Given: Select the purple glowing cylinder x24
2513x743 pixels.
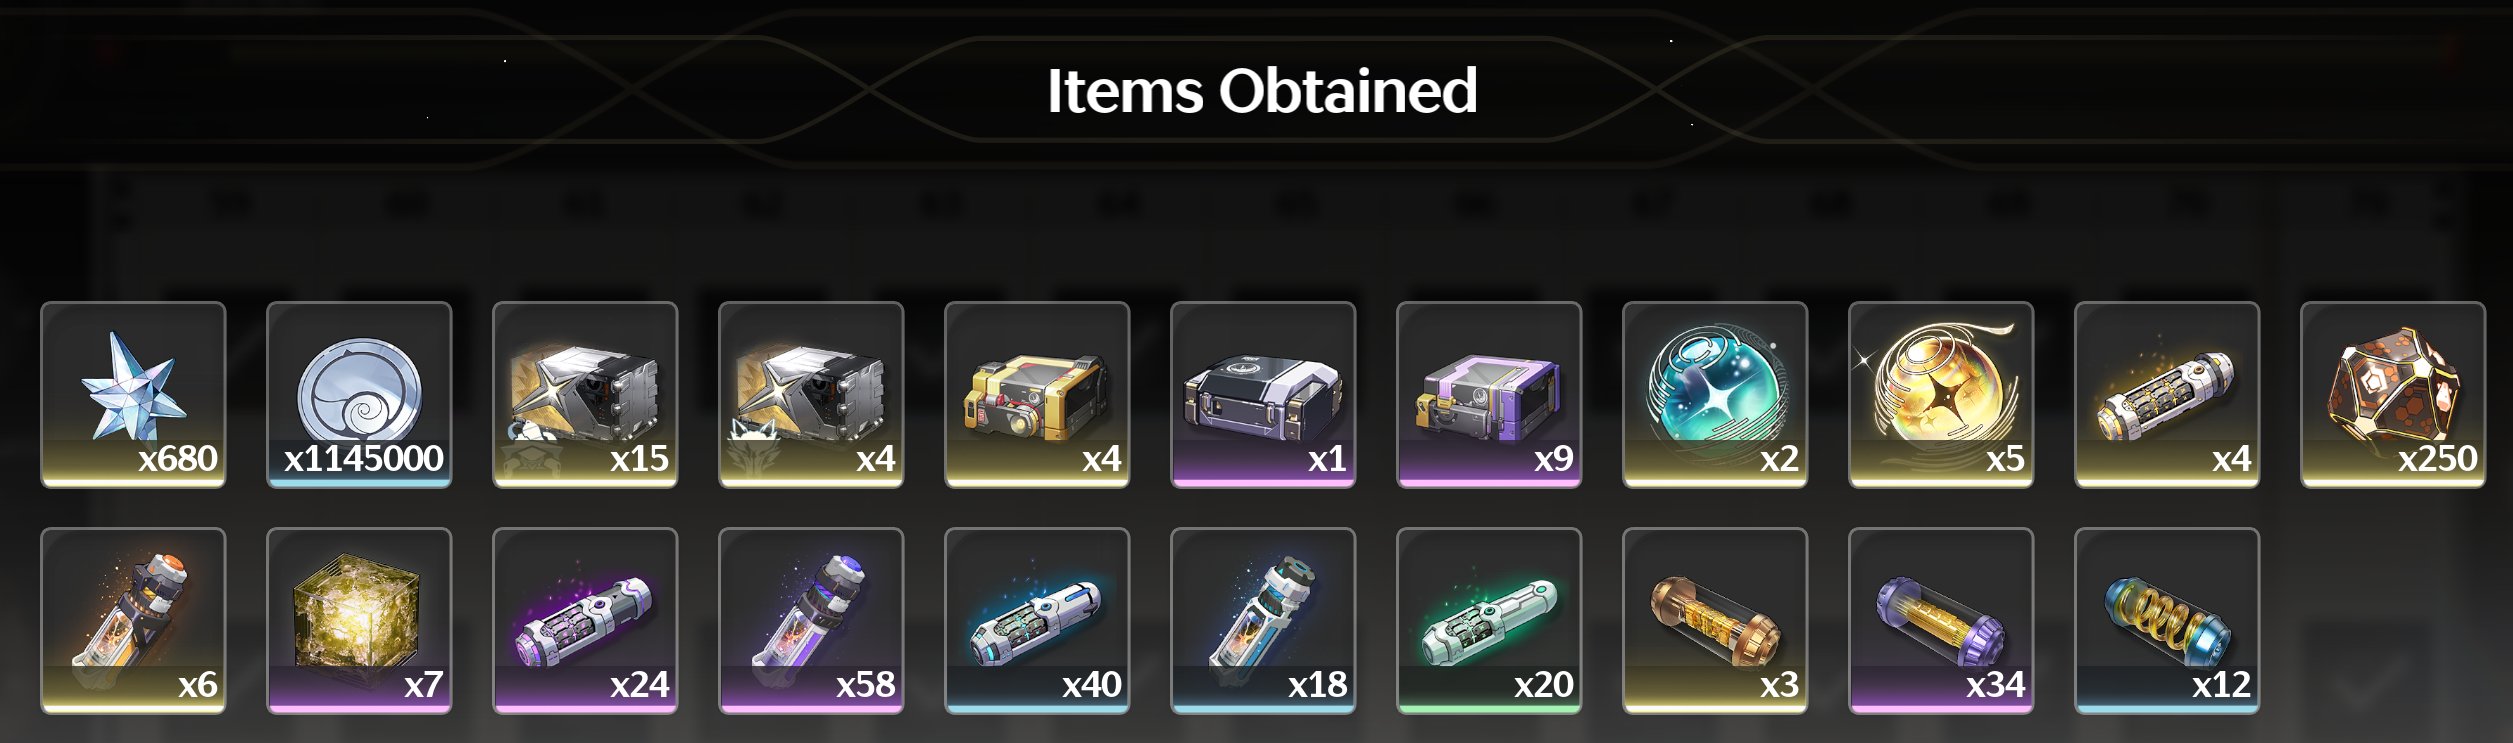Looking at the screenshot, I should click(585, 620).
